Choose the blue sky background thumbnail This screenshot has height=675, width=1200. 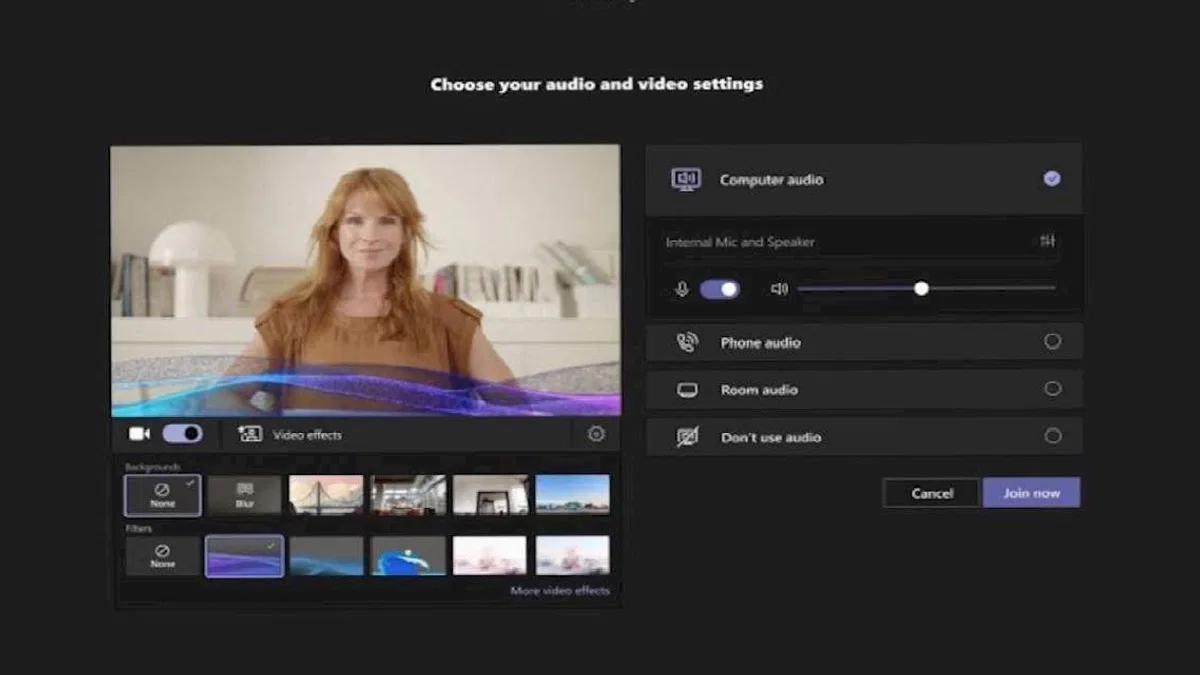pyautogui.click(x=572, y=495)
